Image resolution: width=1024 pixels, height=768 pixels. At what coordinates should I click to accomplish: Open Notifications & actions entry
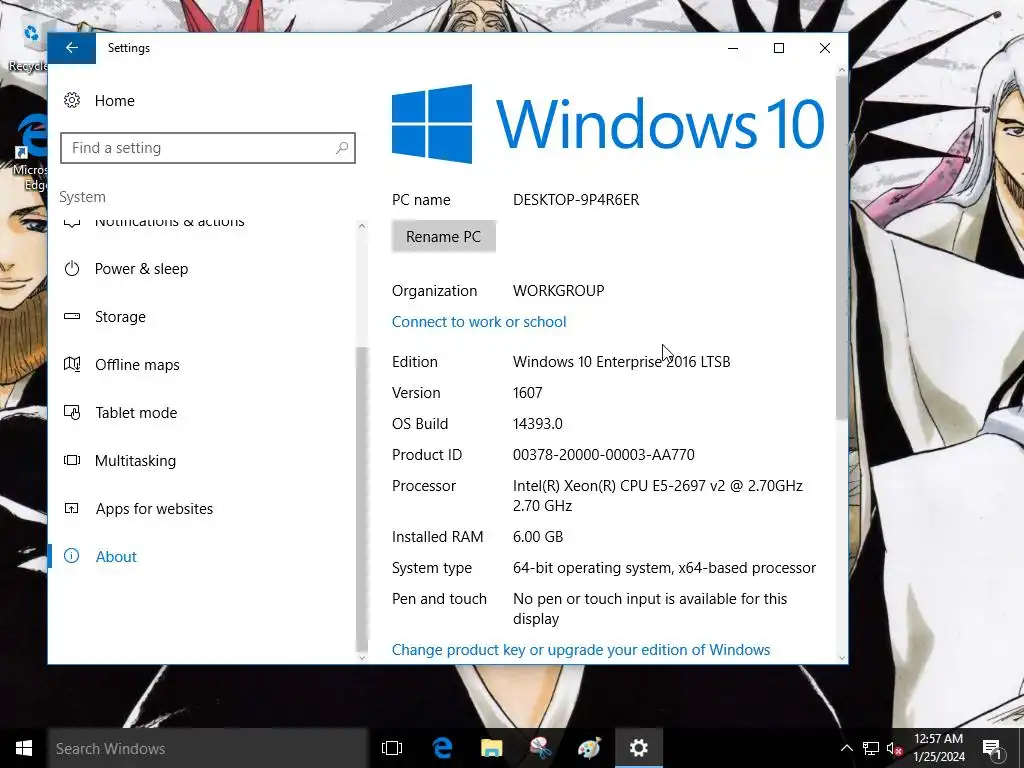[170, 222]
